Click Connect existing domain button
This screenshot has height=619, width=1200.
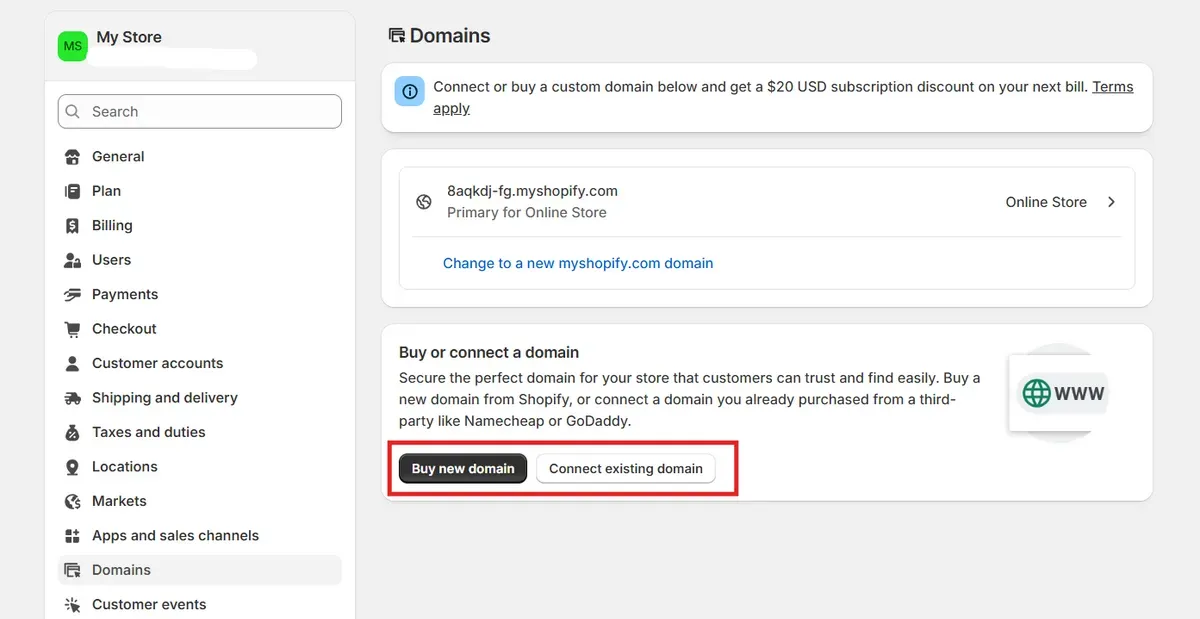coord(626,468)
